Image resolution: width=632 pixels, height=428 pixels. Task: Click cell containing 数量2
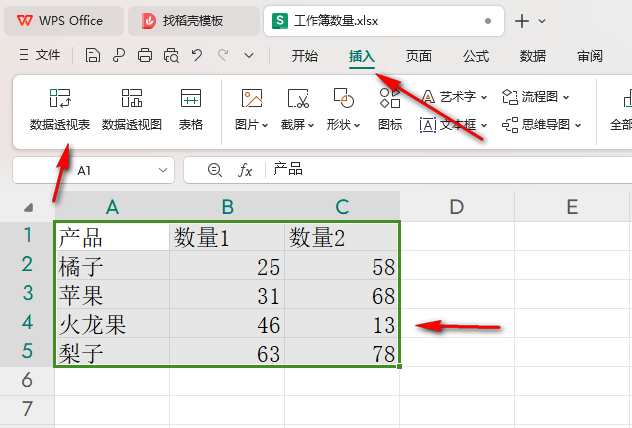[342, 236]
